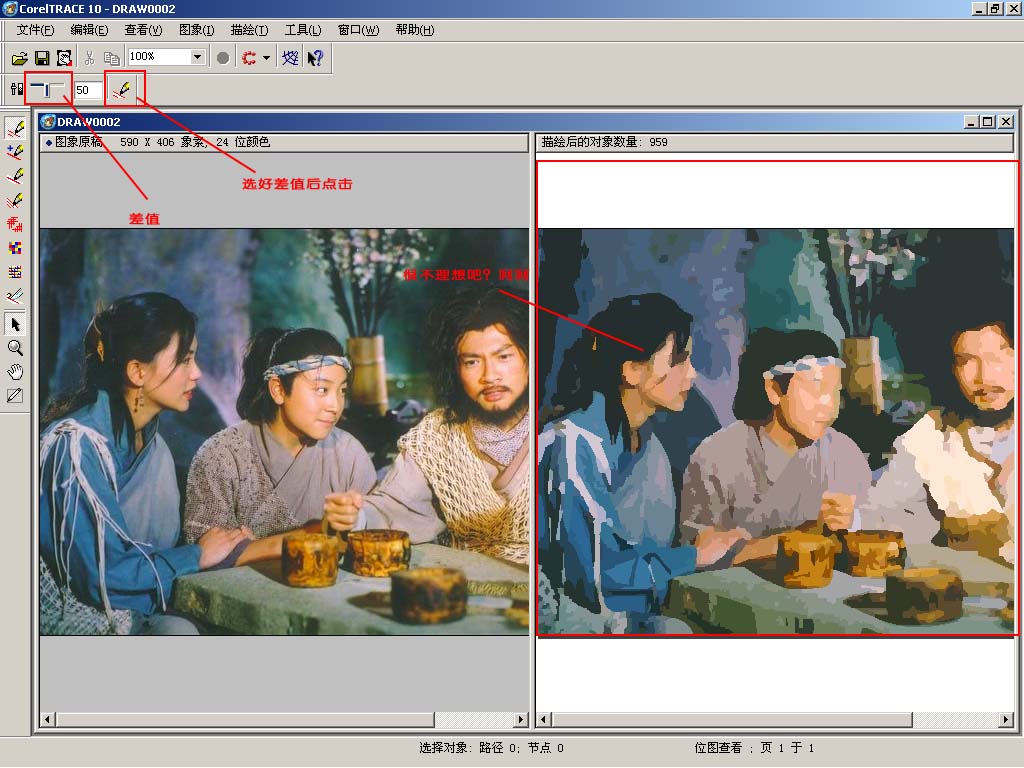Click the accuracy threshold slider in property bar

(48, 89)
